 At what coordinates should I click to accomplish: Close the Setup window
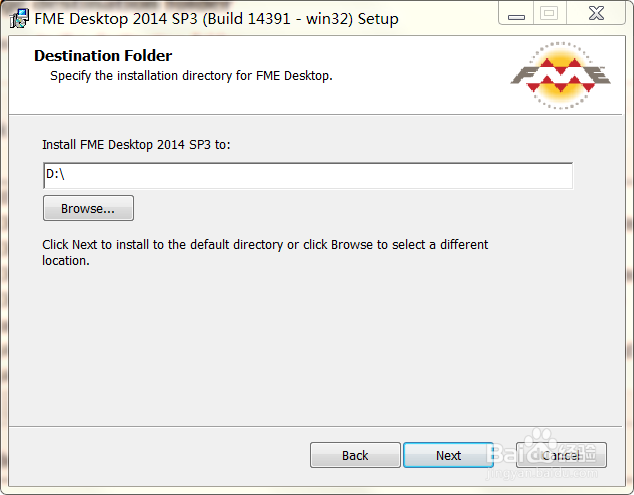596,13
